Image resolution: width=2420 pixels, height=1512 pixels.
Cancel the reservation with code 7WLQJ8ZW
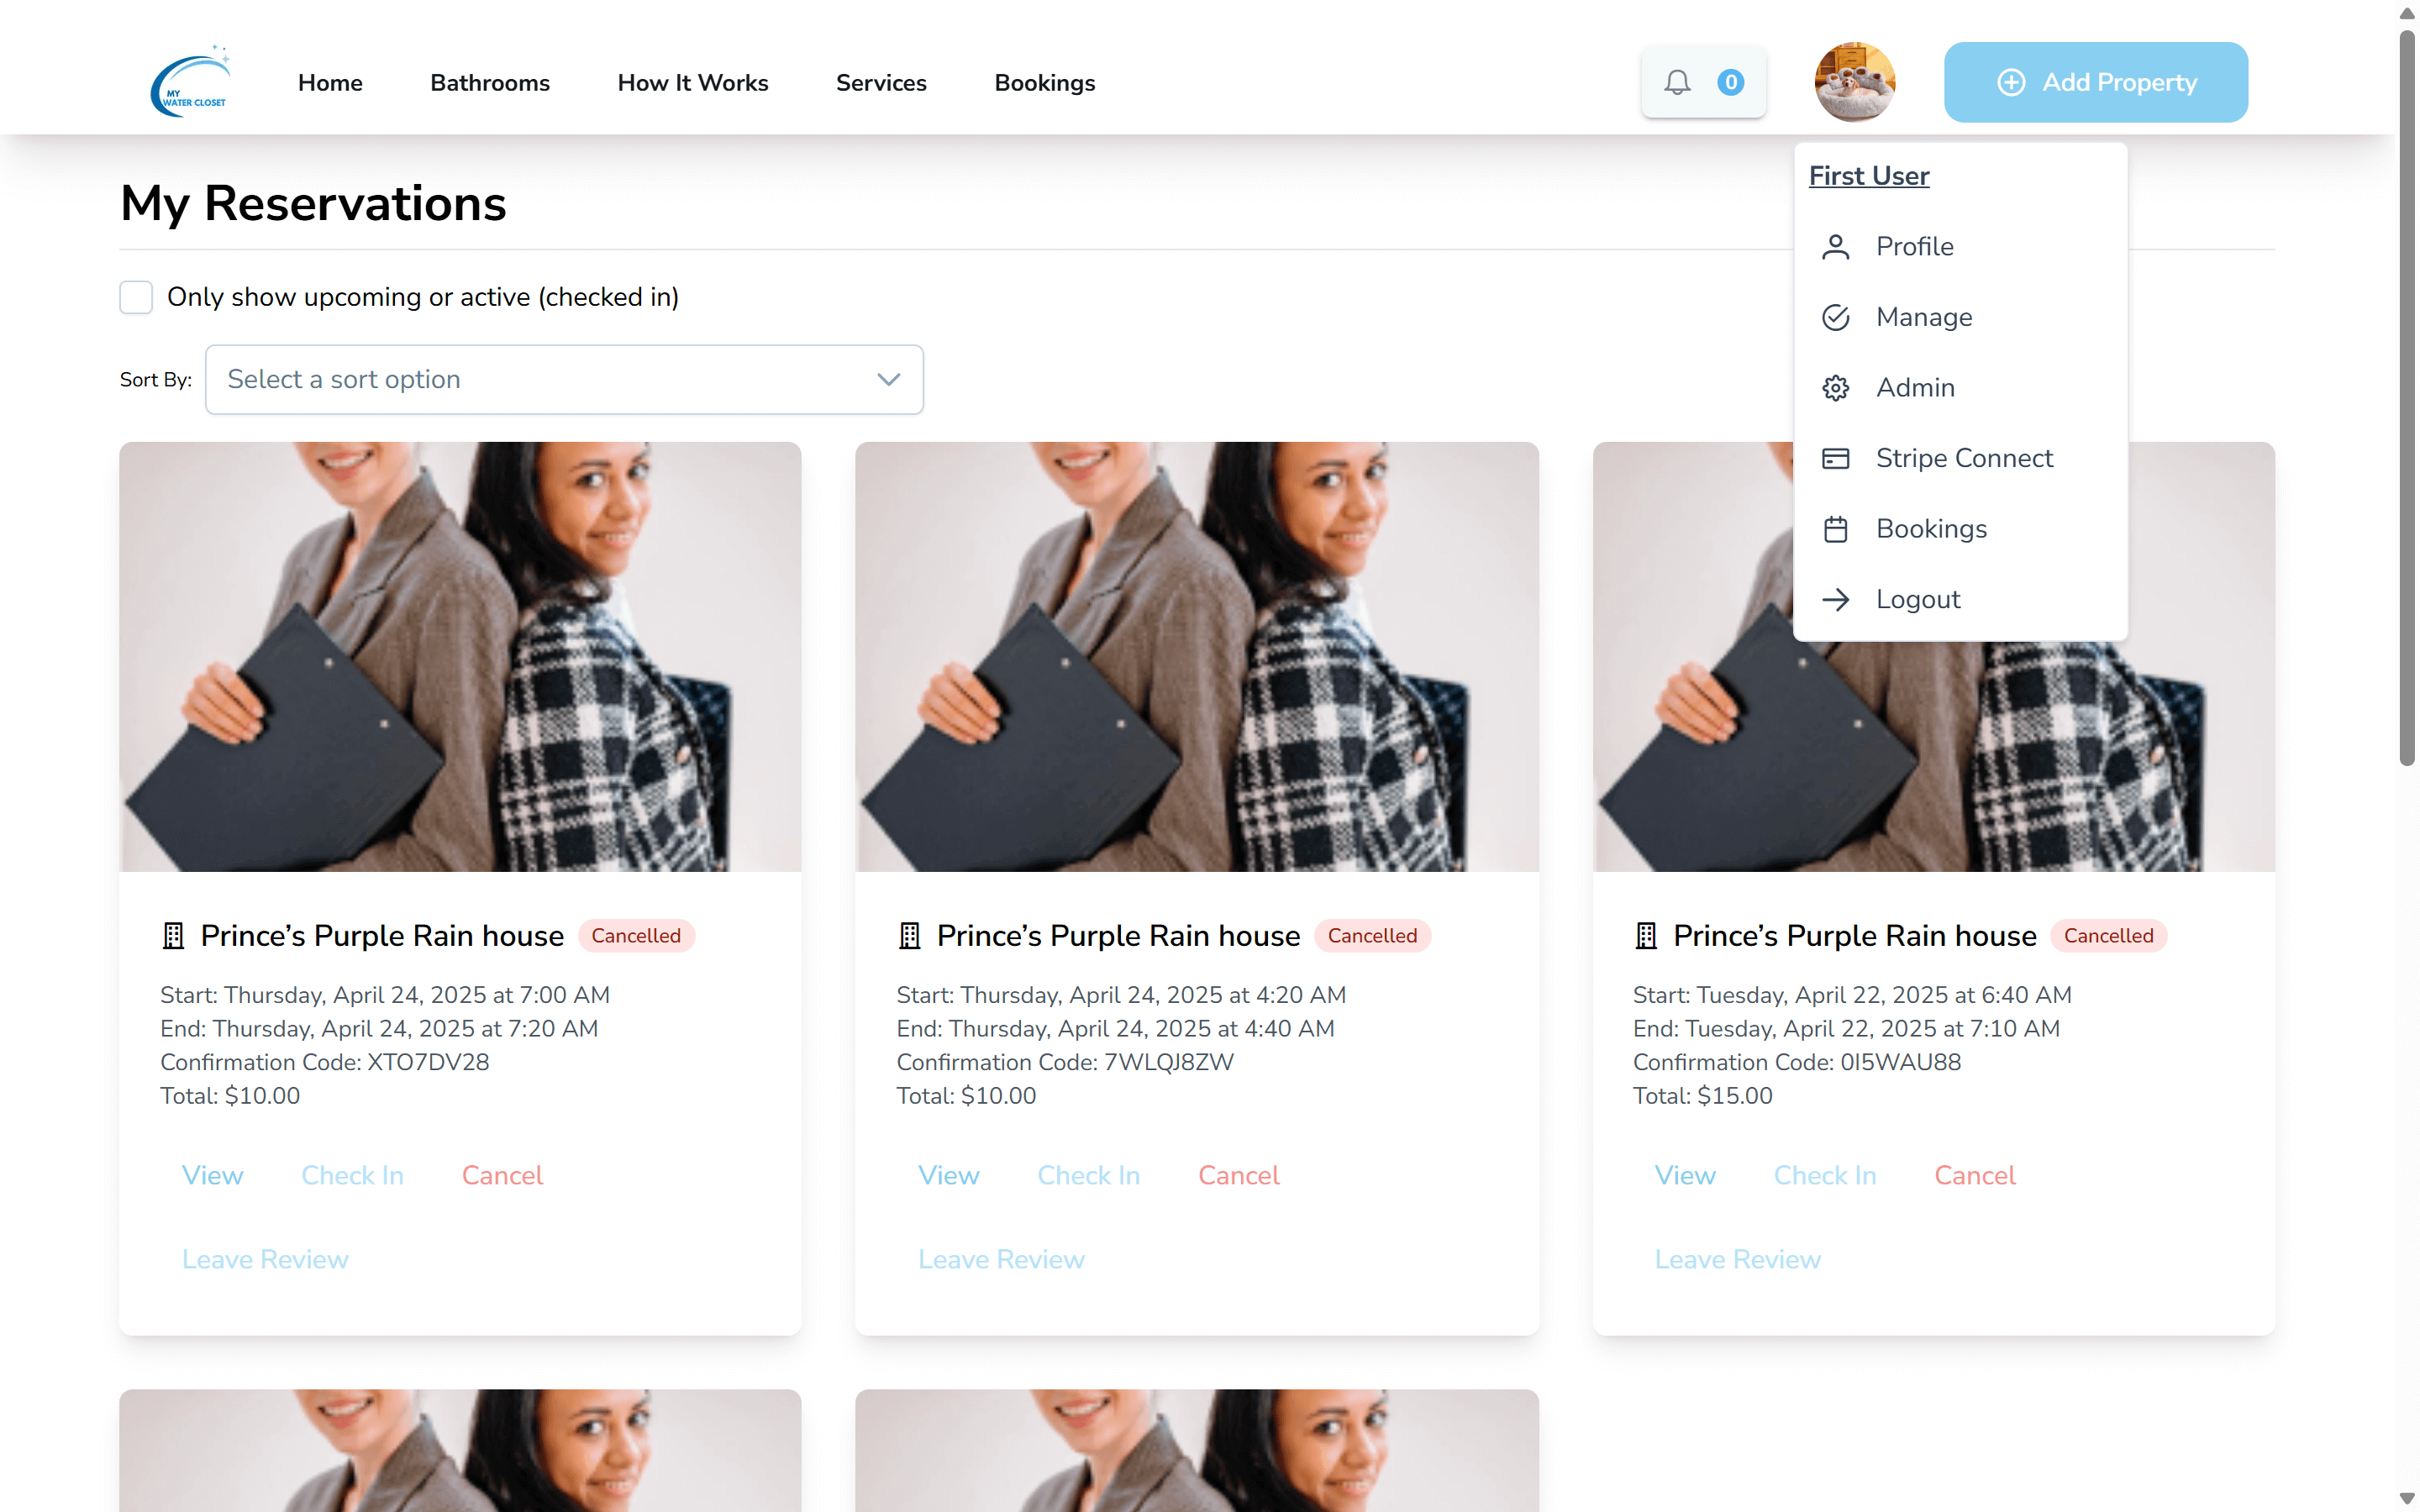[1238, 1175]
